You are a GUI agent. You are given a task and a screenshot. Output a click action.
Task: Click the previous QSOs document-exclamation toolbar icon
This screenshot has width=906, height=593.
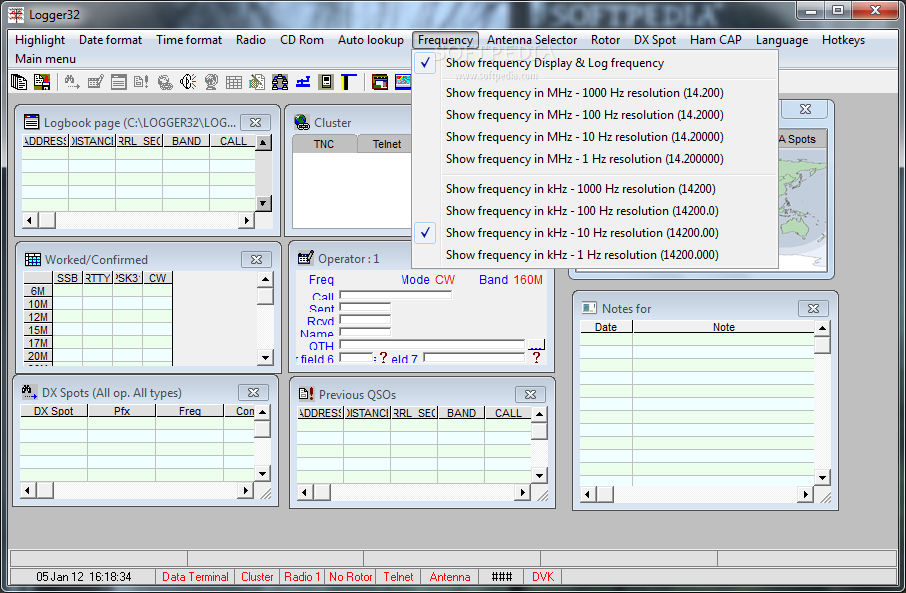tap(142, 82)
